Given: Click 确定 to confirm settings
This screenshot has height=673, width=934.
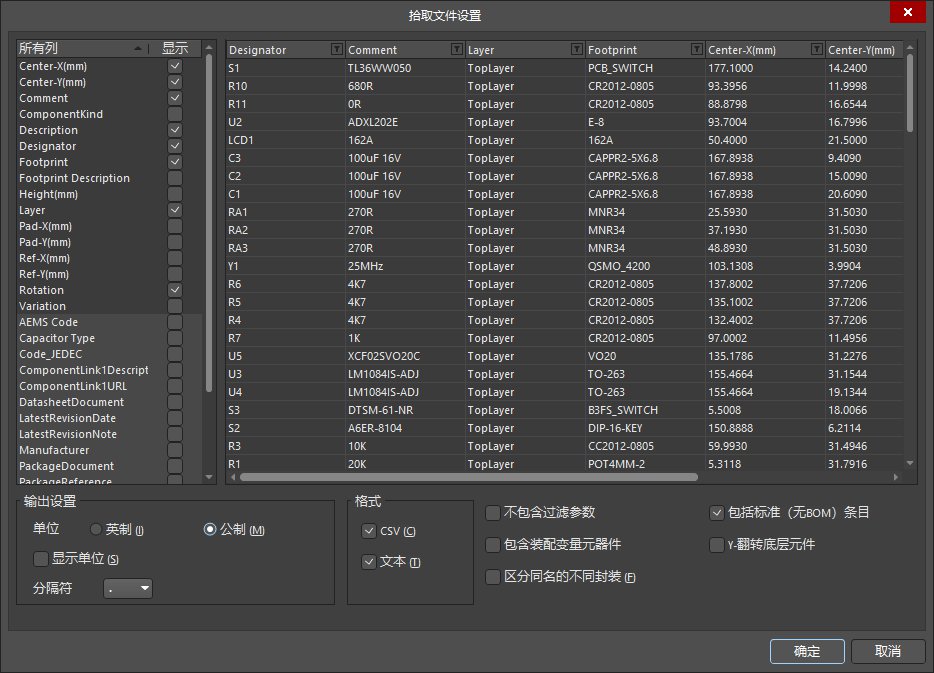Looking at the screenshot, I should (x=807, y=651).
